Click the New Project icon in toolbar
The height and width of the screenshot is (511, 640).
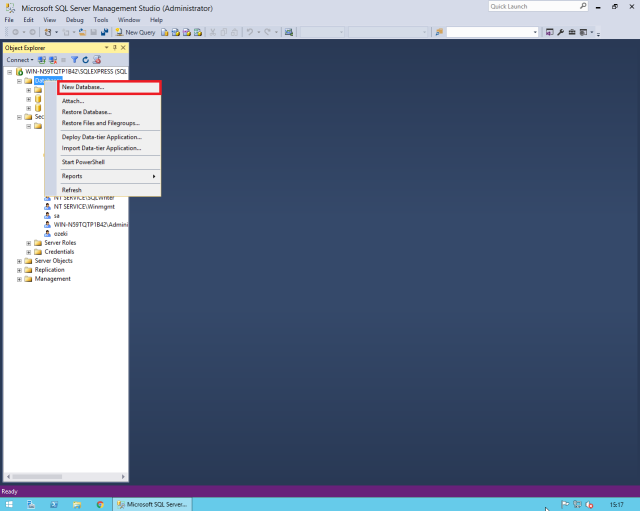48,32
